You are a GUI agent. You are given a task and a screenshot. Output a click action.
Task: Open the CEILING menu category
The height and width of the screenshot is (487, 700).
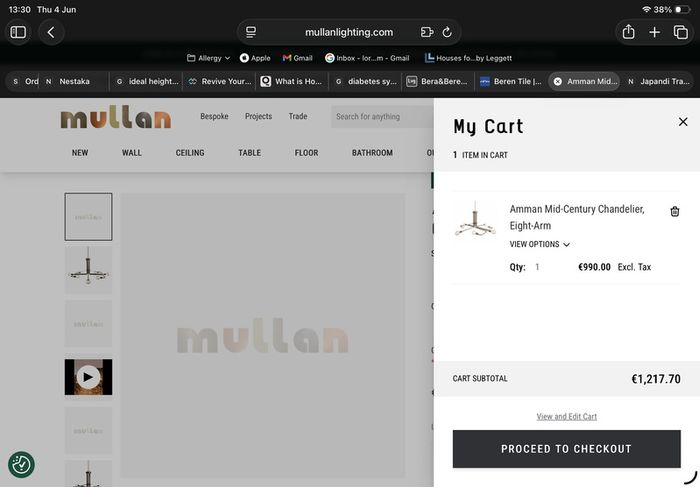190,153
